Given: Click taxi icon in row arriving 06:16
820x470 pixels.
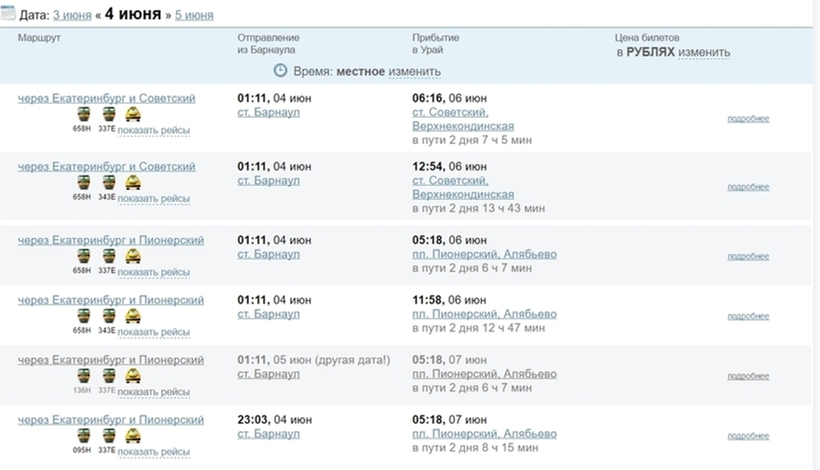Looking at the screenshot, I should (133, 114).
